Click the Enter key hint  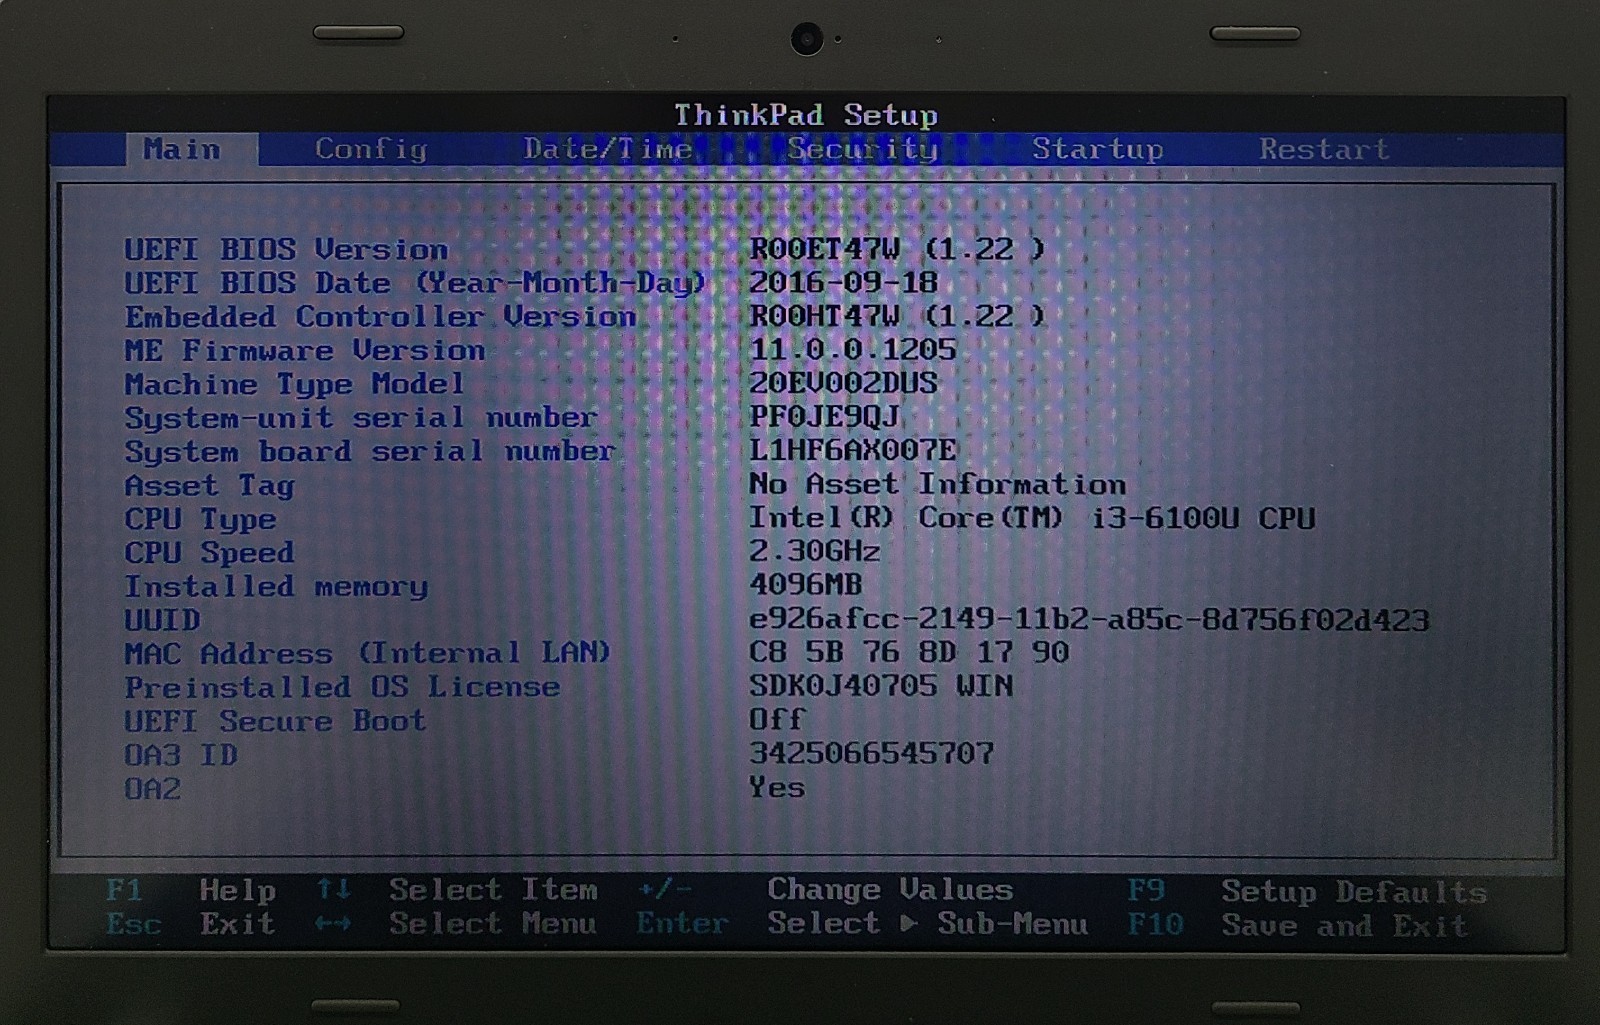point(683,924)
